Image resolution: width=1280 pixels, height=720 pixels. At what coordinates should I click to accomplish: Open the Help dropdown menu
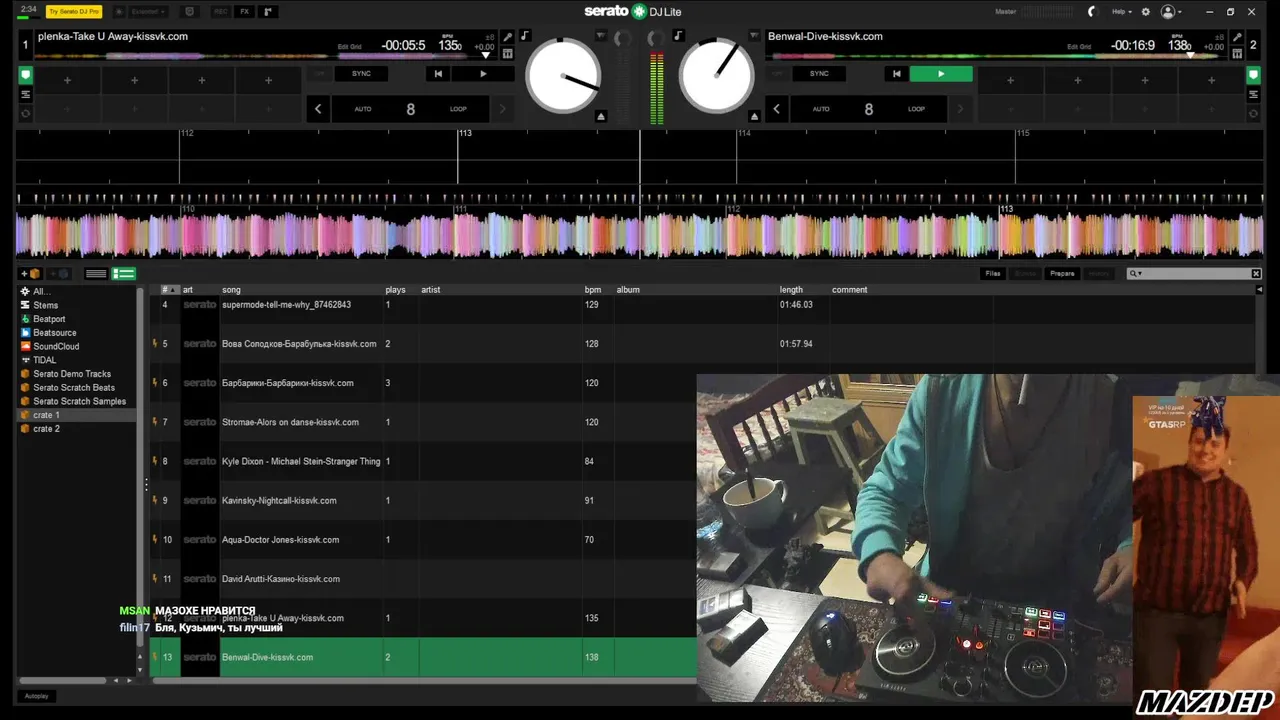1121,11
